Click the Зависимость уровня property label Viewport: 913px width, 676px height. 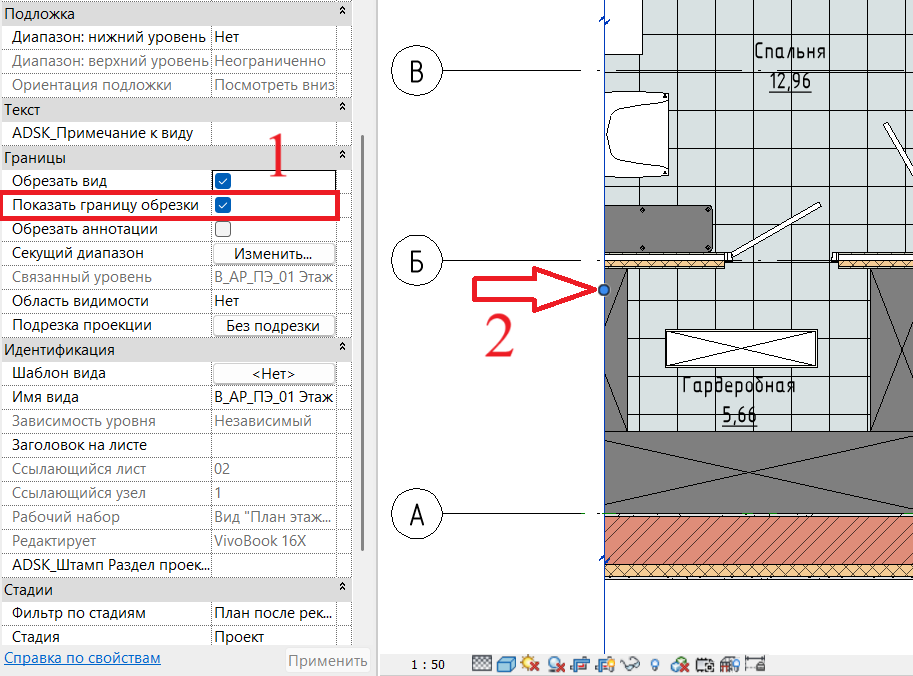(x=83, y=421)
